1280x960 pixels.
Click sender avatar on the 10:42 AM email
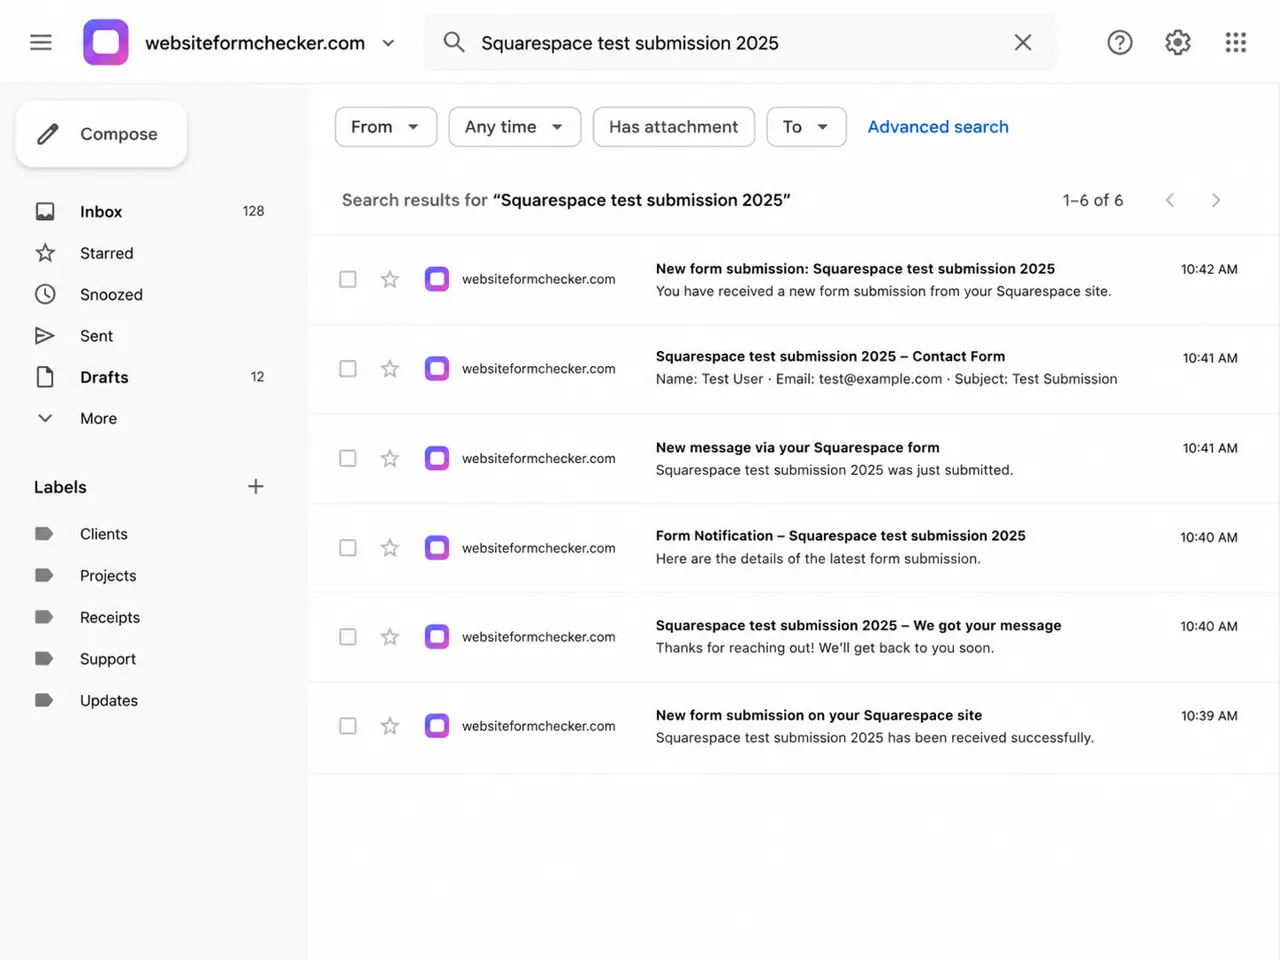(x=437, y=279)
